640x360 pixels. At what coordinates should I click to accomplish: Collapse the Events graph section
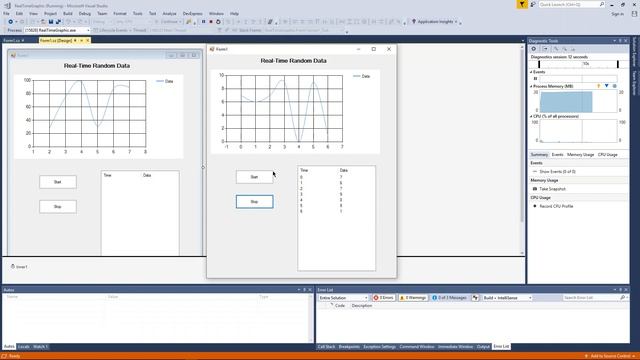(531, 72)
